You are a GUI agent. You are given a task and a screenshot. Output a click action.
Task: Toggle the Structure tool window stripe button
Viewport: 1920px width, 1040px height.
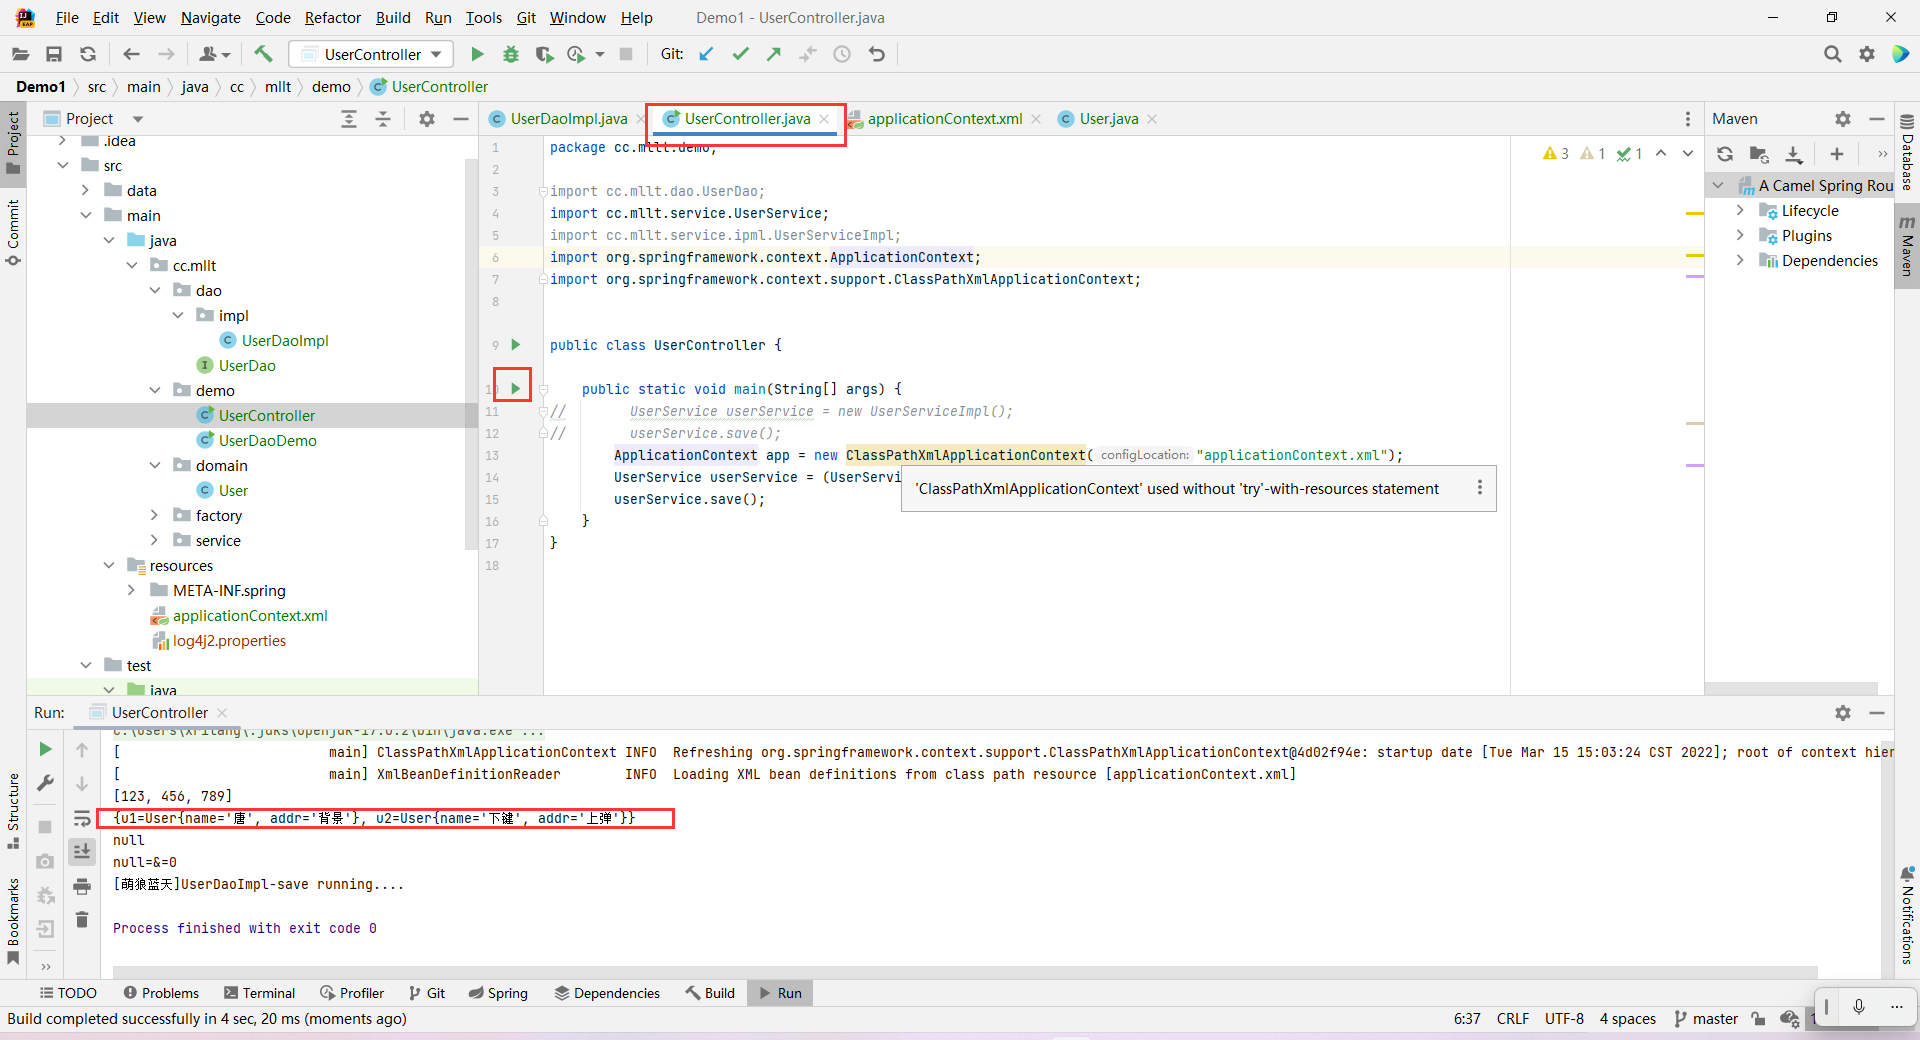coord(13,810)
